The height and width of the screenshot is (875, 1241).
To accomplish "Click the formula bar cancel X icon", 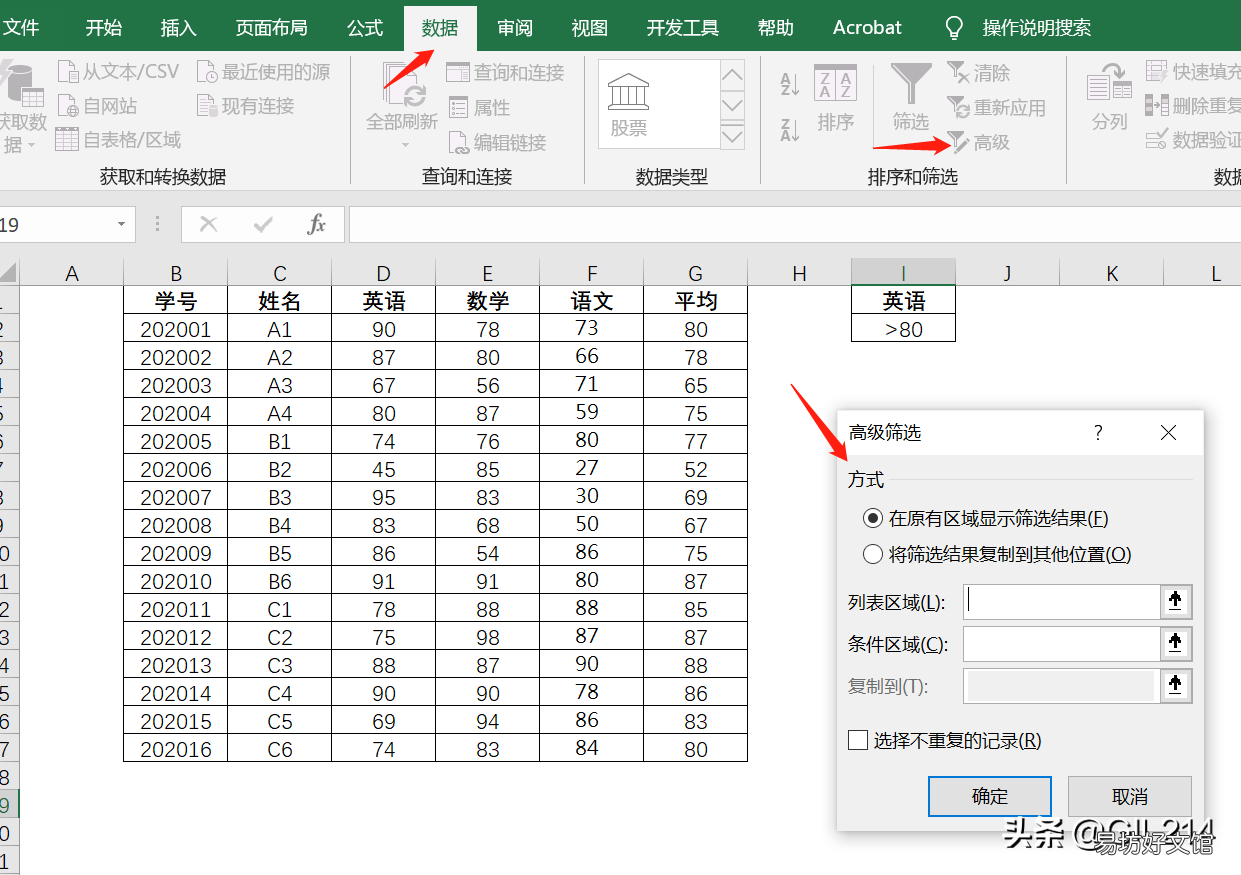I will (209, 225).
